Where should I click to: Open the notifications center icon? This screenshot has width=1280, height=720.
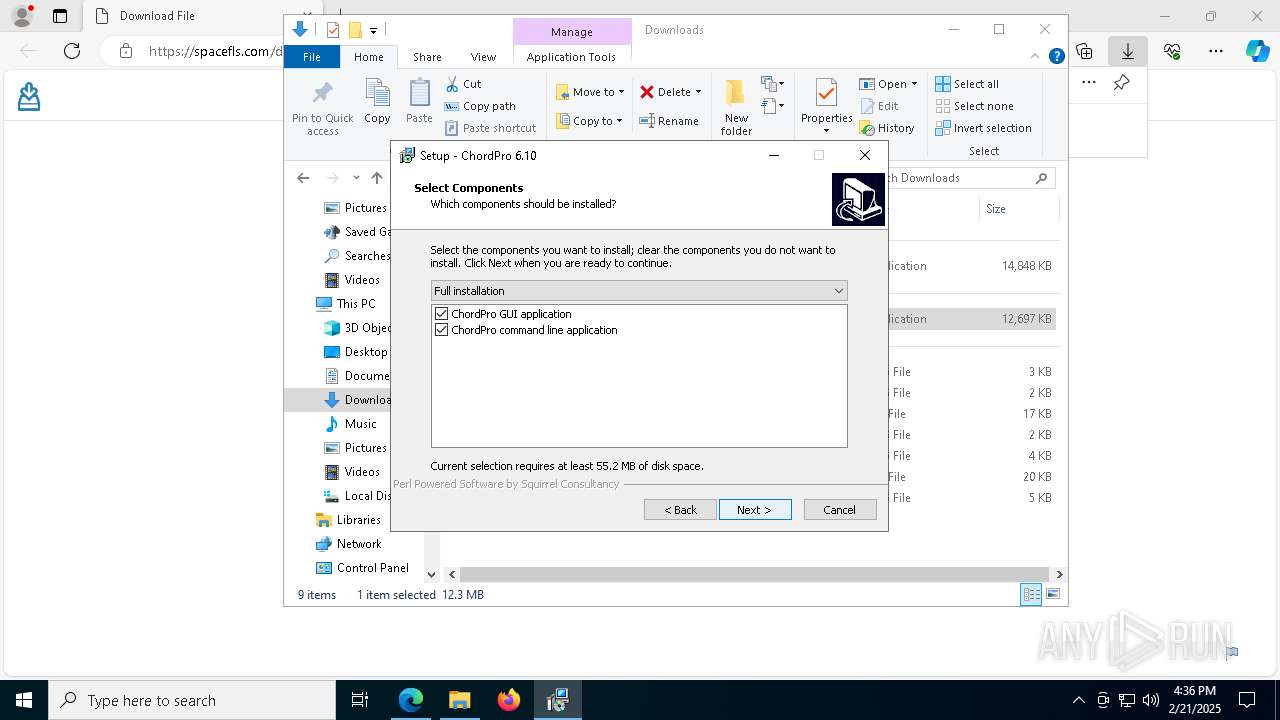click(1247, 701)
